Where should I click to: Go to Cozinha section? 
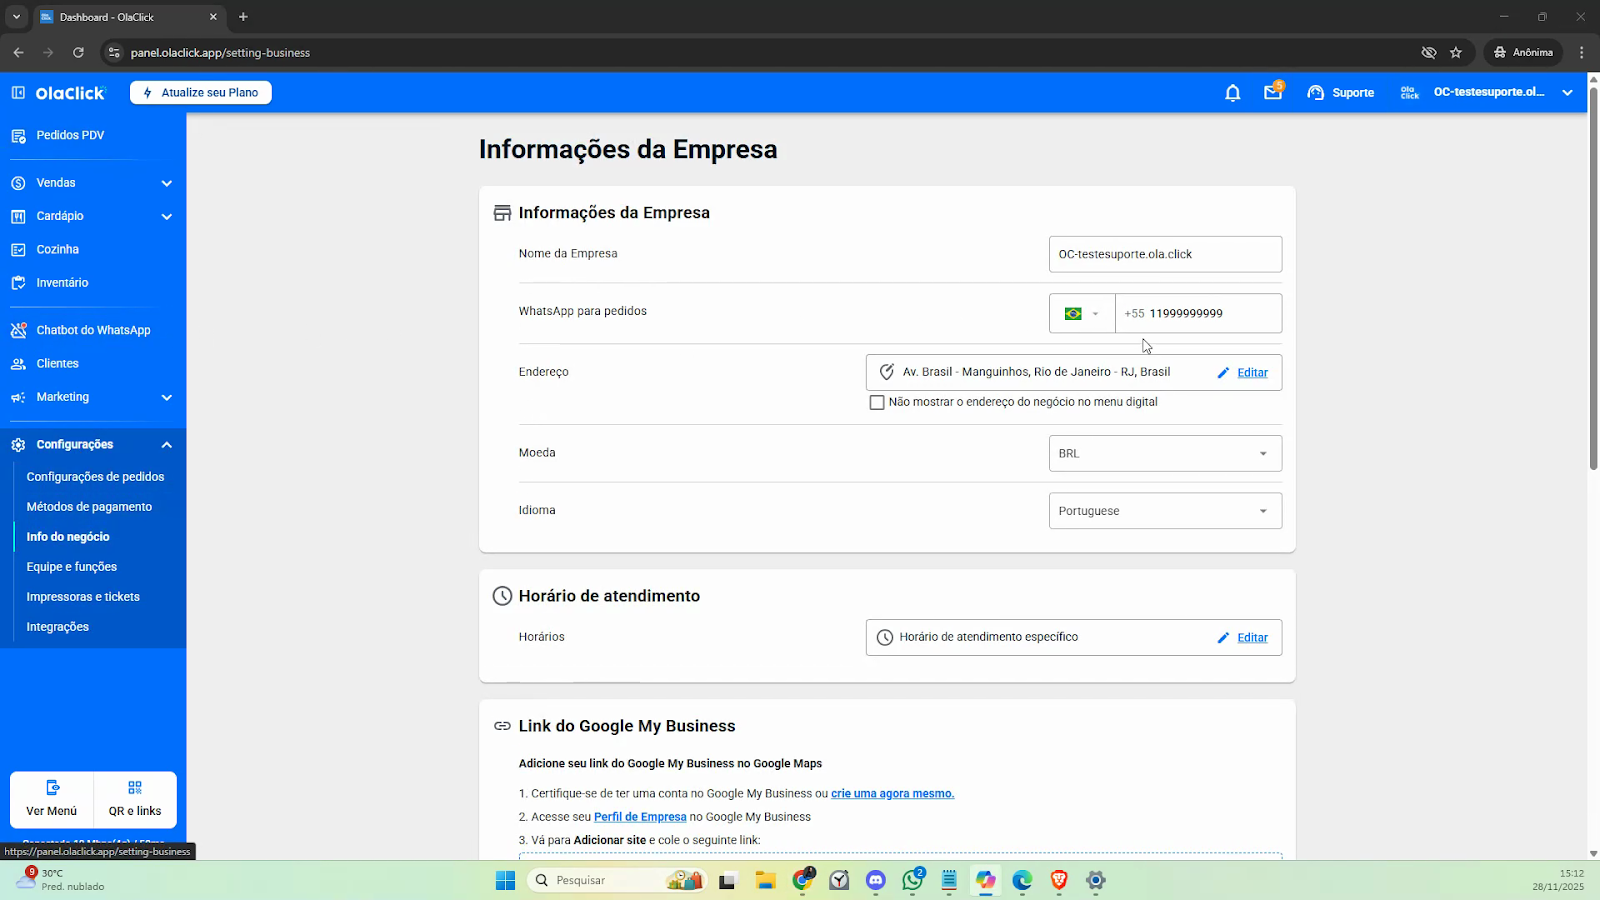[x=57, y=250]
